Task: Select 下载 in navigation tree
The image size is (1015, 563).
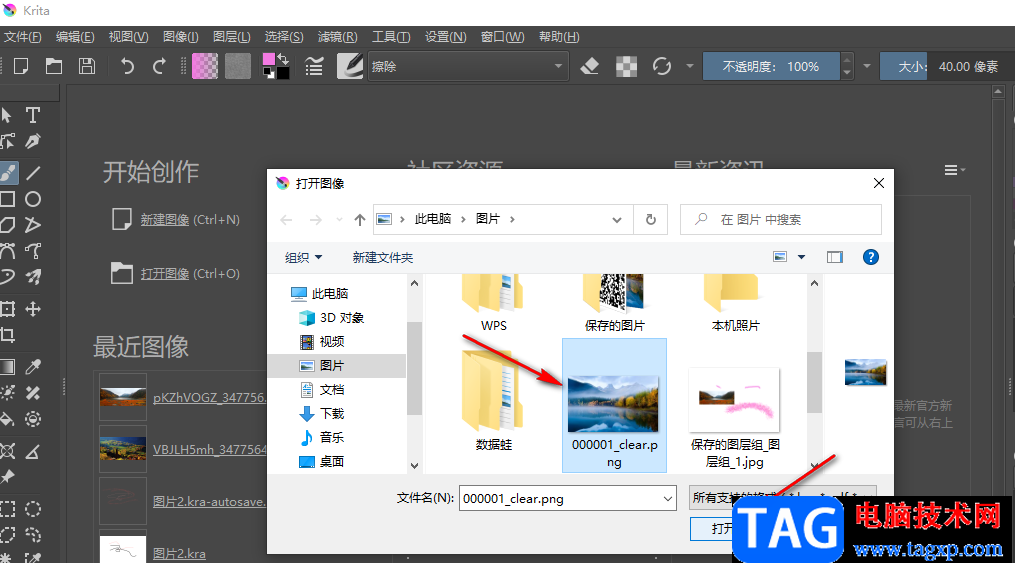Action: [322, 414]
